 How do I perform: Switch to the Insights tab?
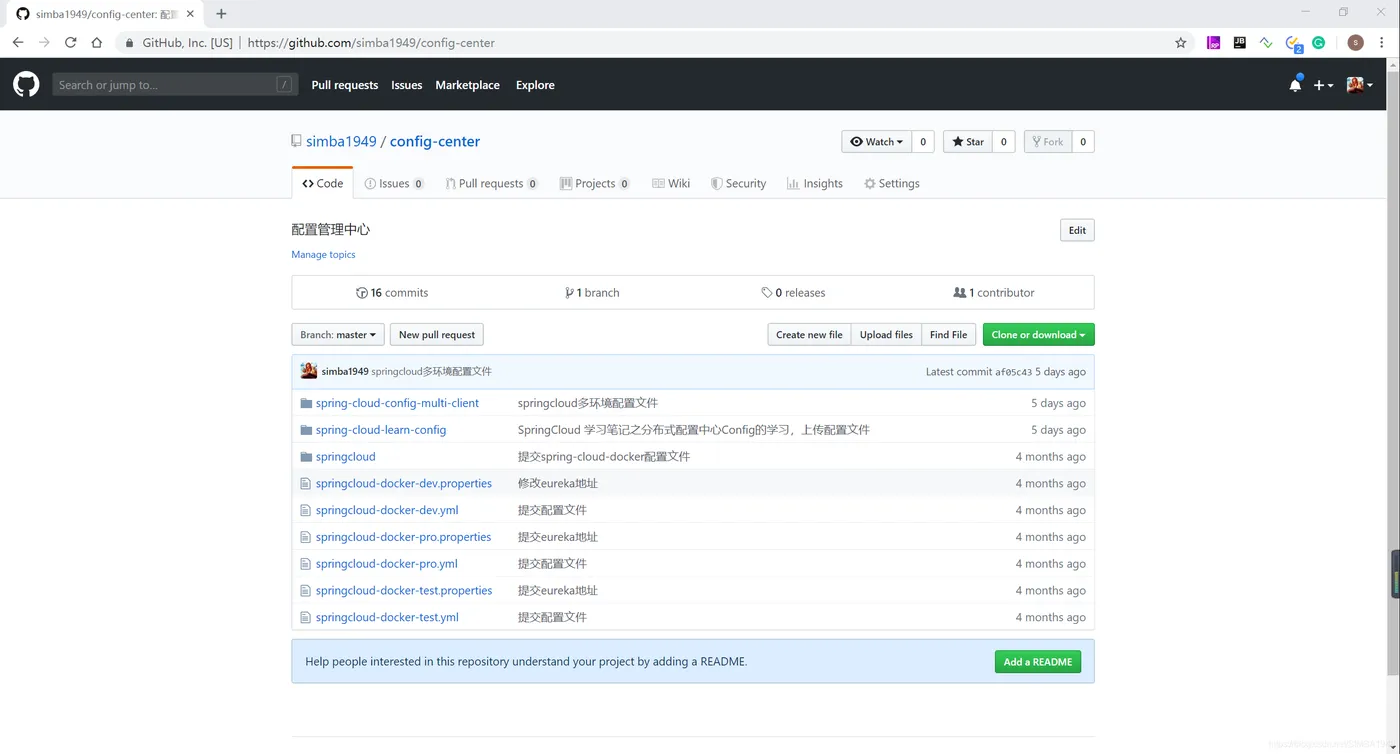815,183
